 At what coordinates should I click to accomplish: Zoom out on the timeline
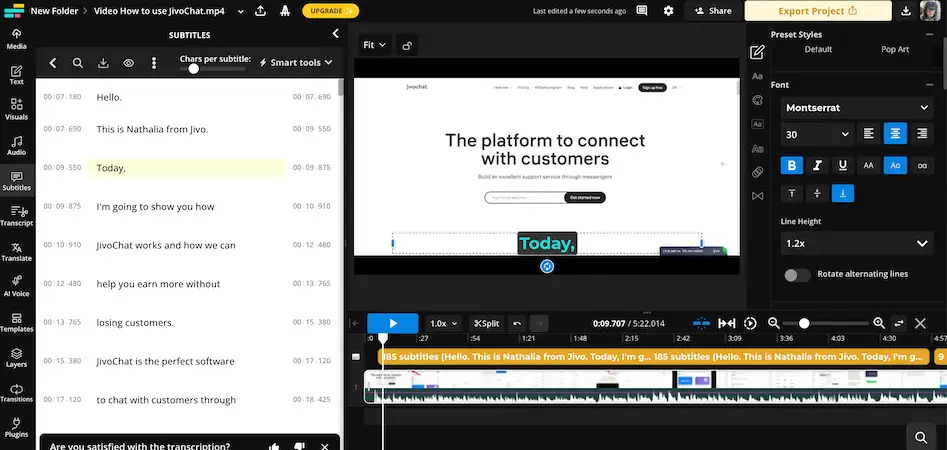tap(774, 324)
